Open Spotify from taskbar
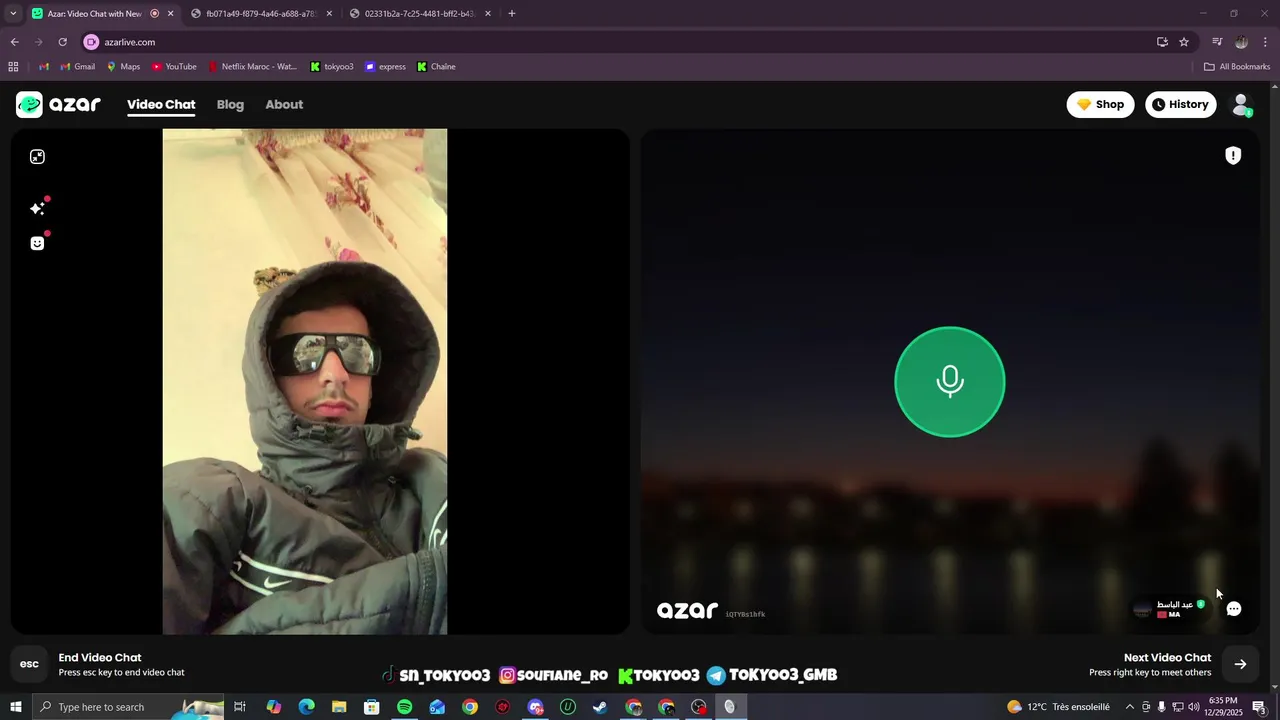 tap(405, 707)
